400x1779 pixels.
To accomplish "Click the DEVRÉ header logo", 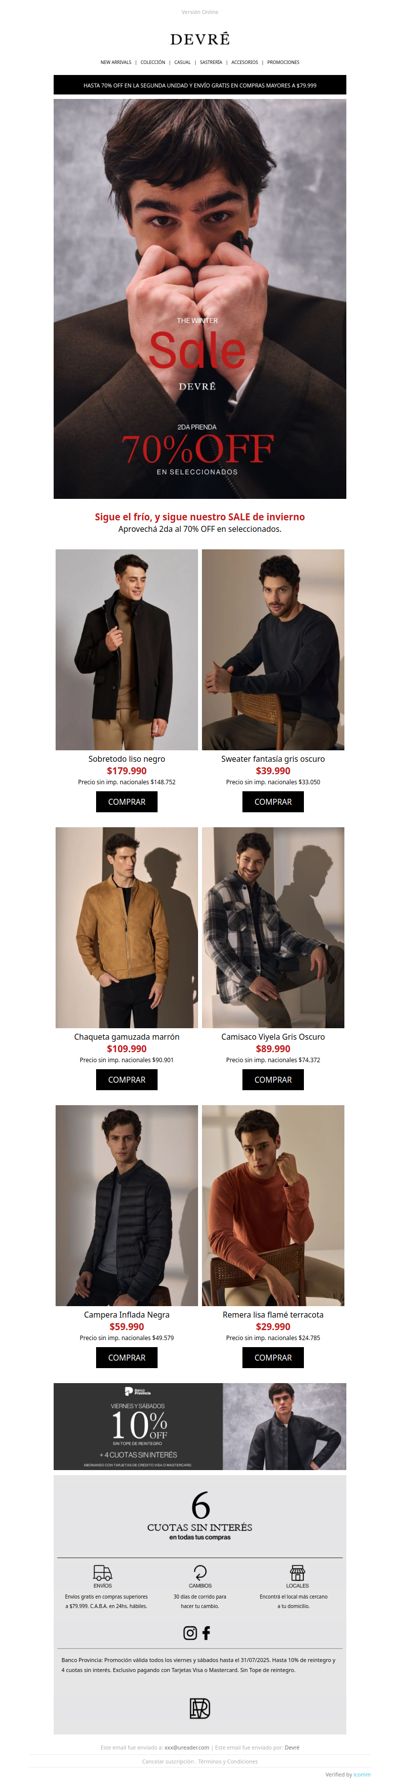I will click(200, 40).
